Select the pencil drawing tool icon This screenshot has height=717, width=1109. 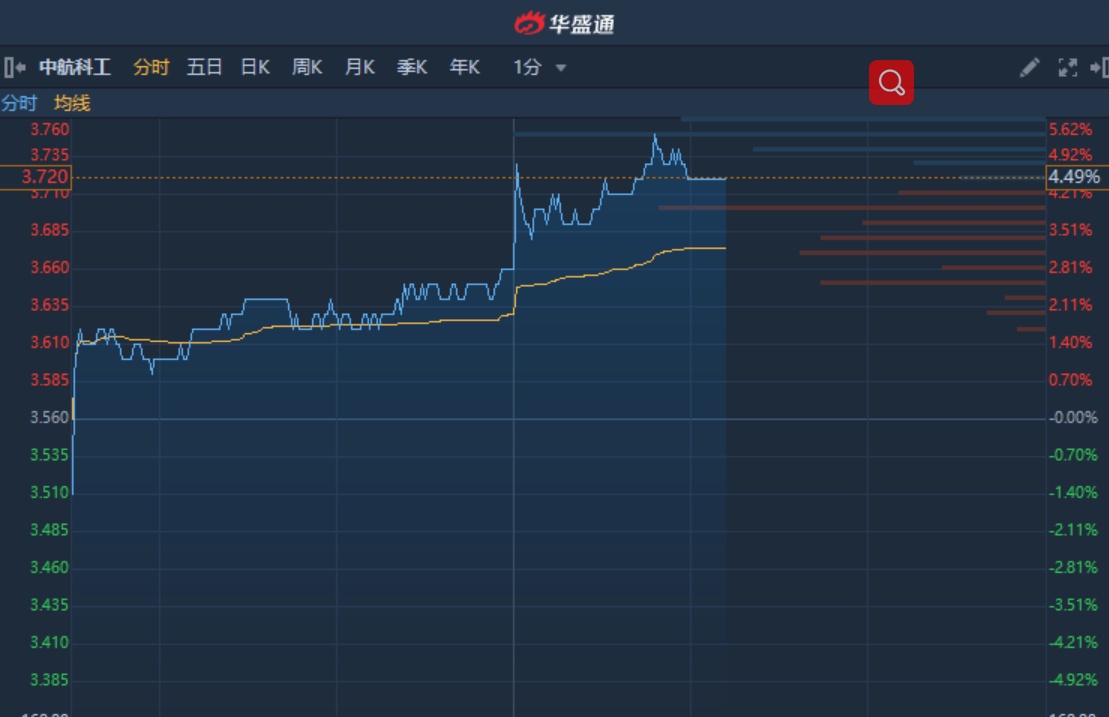(x=1029, y=68)
